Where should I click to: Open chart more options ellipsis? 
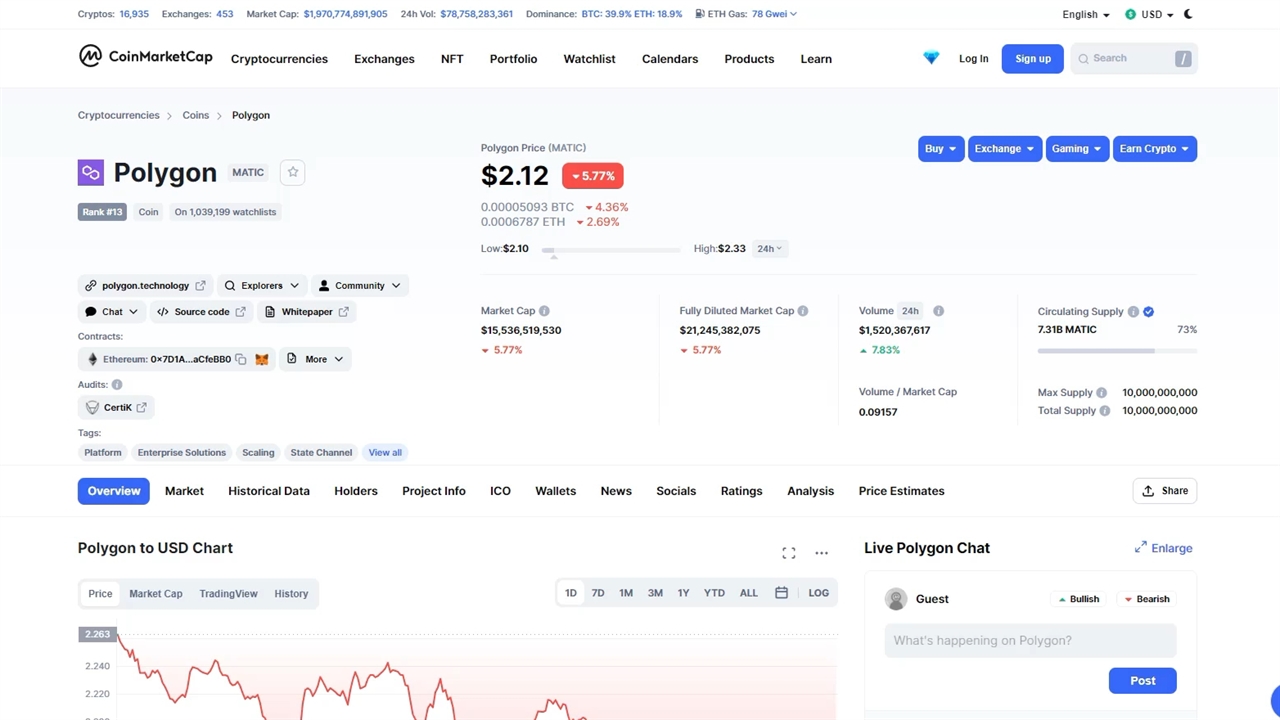(821, 553)
